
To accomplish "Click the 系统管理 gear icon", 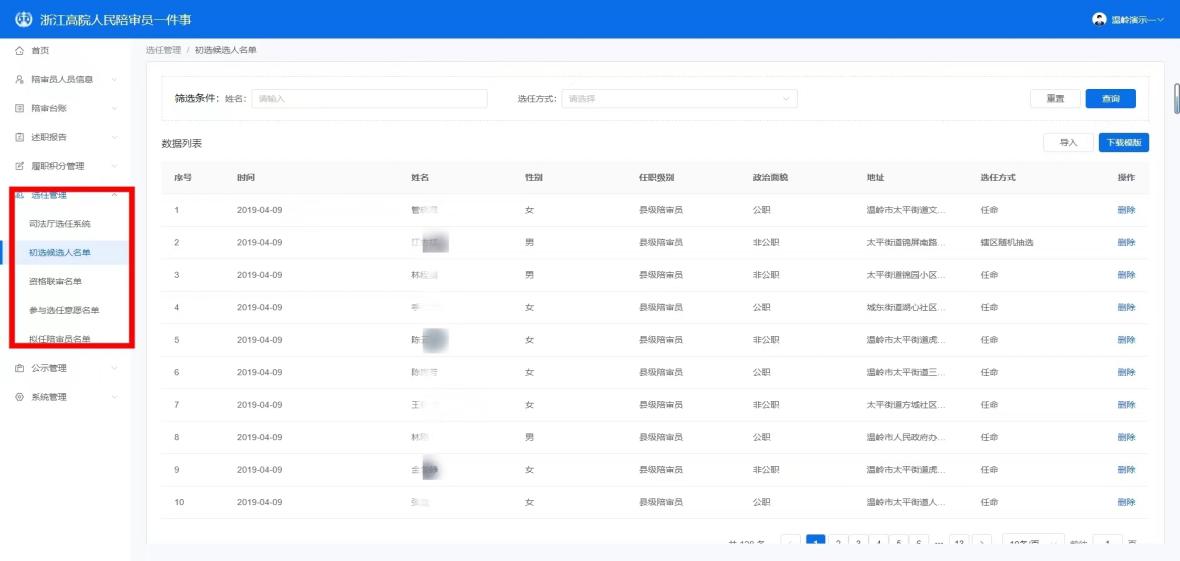I will (x=19, y=397).
